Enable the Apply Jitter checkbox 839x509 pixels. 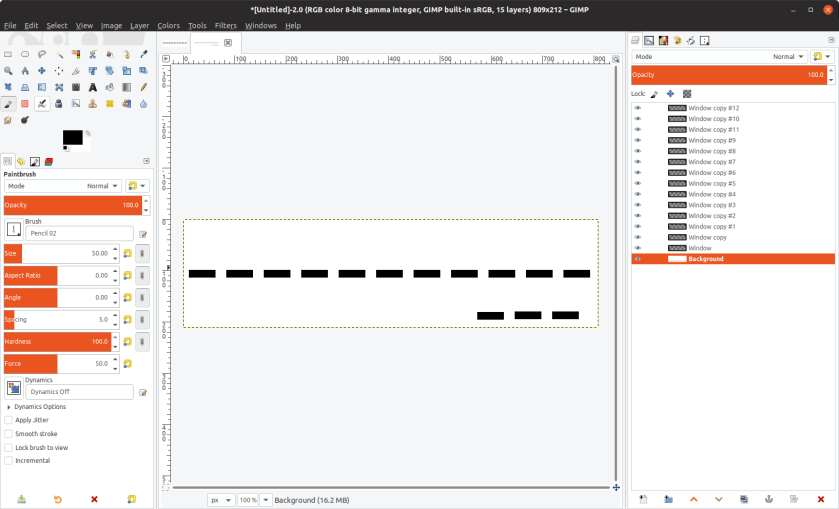tap(9, 420)
